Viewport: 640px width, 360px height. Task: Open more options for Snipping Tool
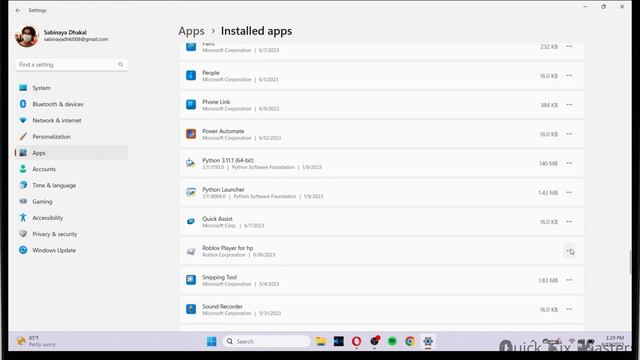[569, 280]
